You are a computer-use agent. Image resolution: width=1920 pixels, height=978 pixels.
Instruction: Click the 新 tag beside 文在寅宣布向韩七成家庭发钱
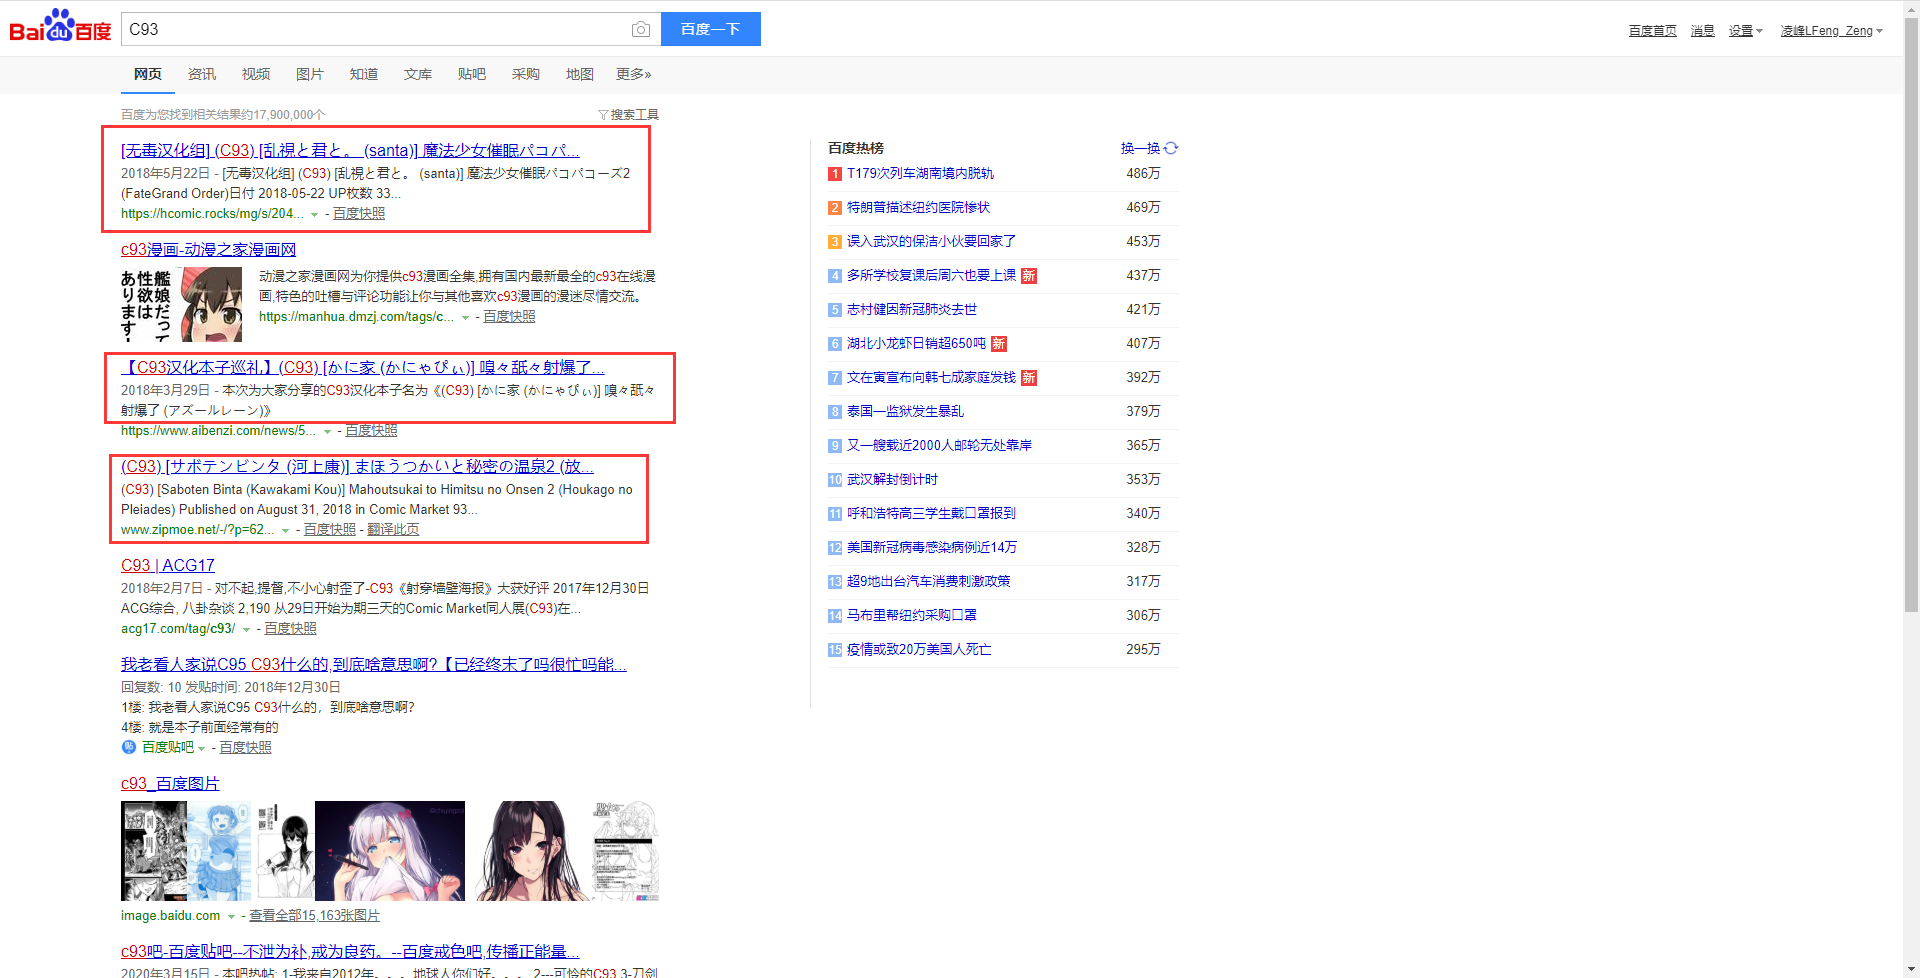pos(1029,378)
